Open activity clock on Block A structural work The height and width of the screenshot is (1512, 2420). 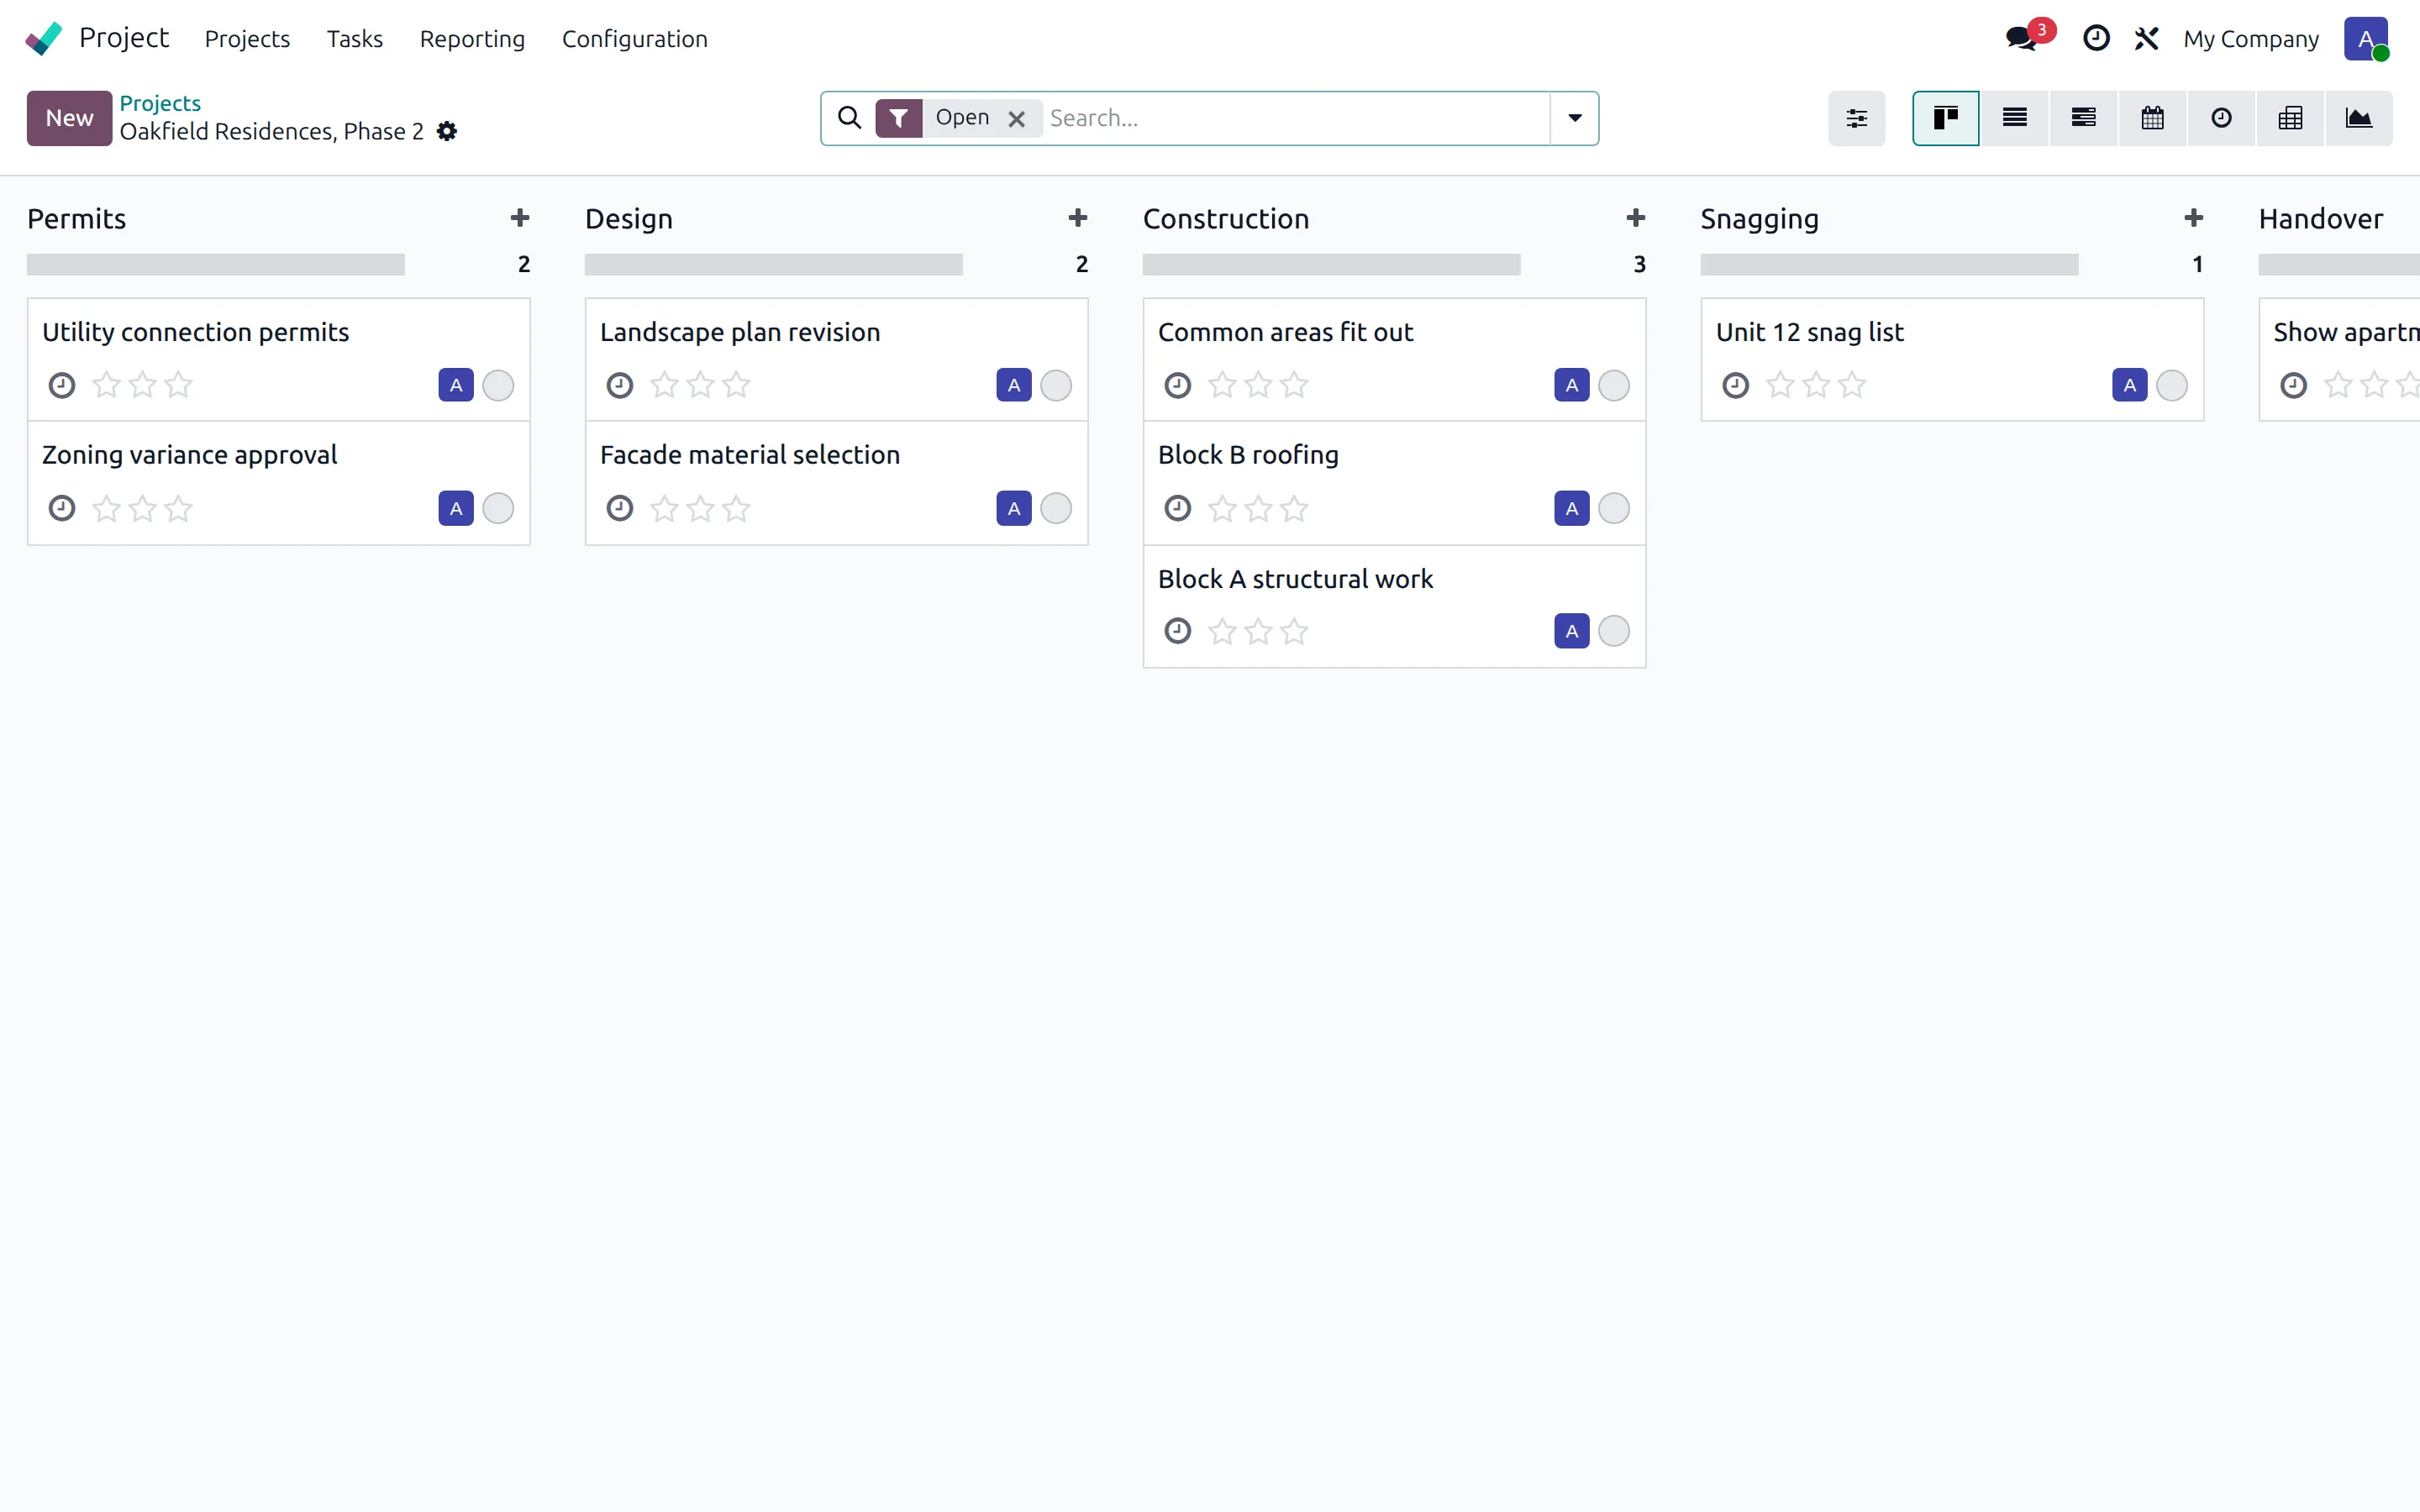1178,631
